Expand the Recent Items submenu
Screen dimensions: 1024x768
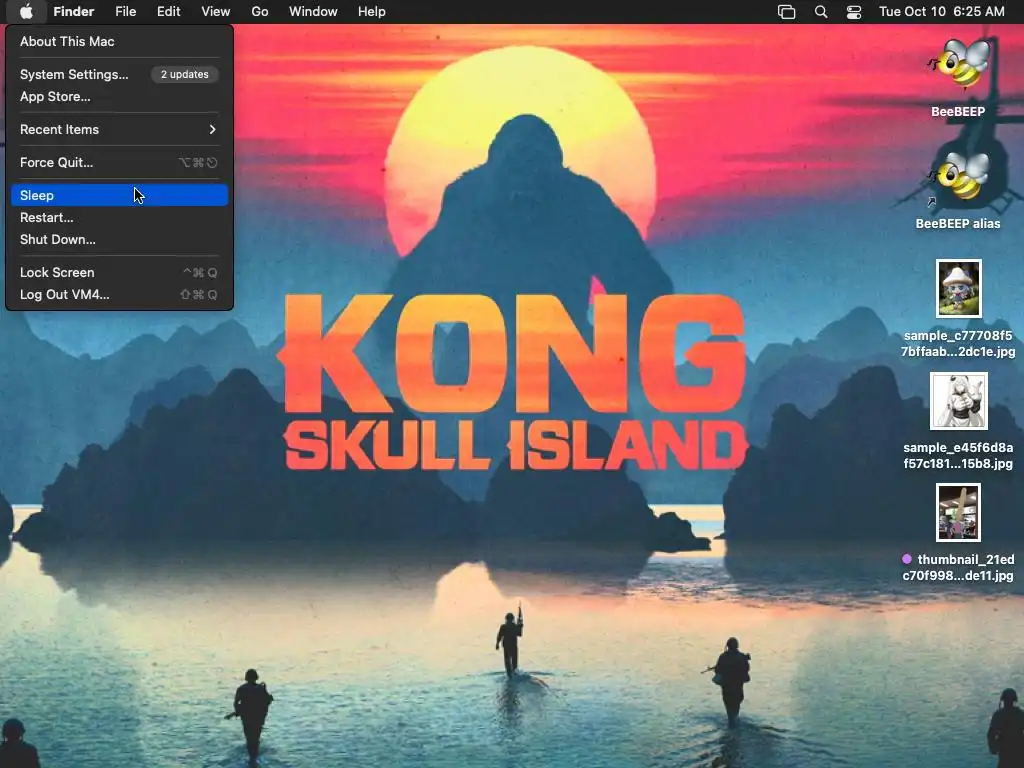119,129
